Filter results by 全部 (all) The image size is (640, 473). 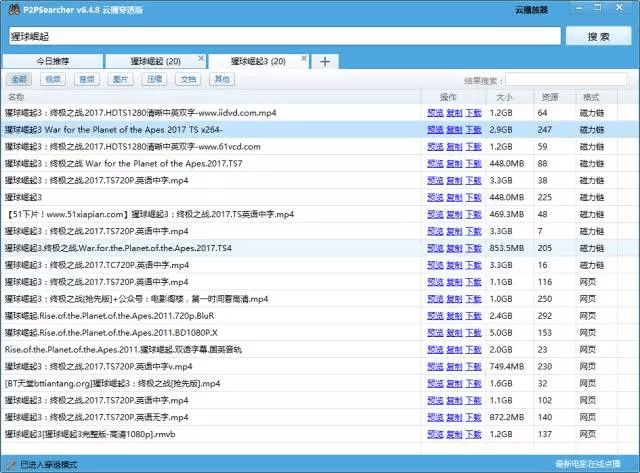pyautogui.click(x=19, y=79)
